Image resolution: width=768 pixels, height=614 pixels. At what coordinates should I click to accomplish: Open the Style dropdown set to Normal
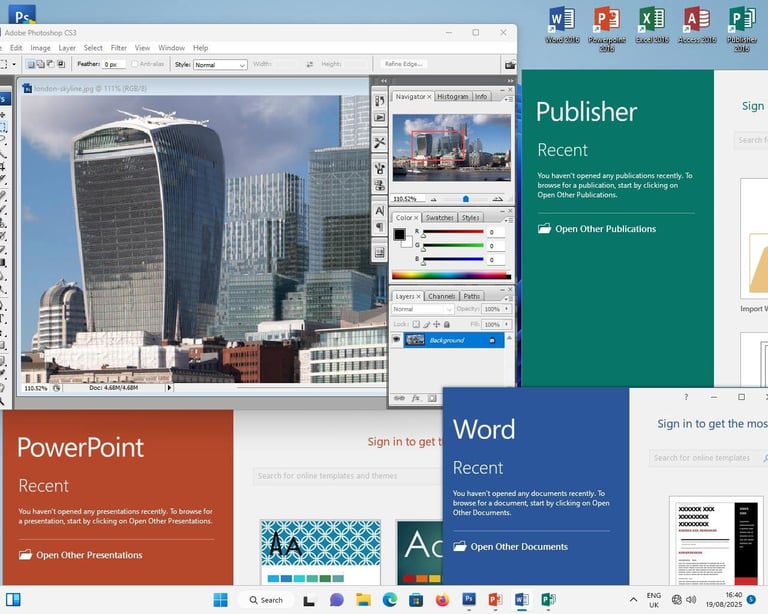point(220,65)
